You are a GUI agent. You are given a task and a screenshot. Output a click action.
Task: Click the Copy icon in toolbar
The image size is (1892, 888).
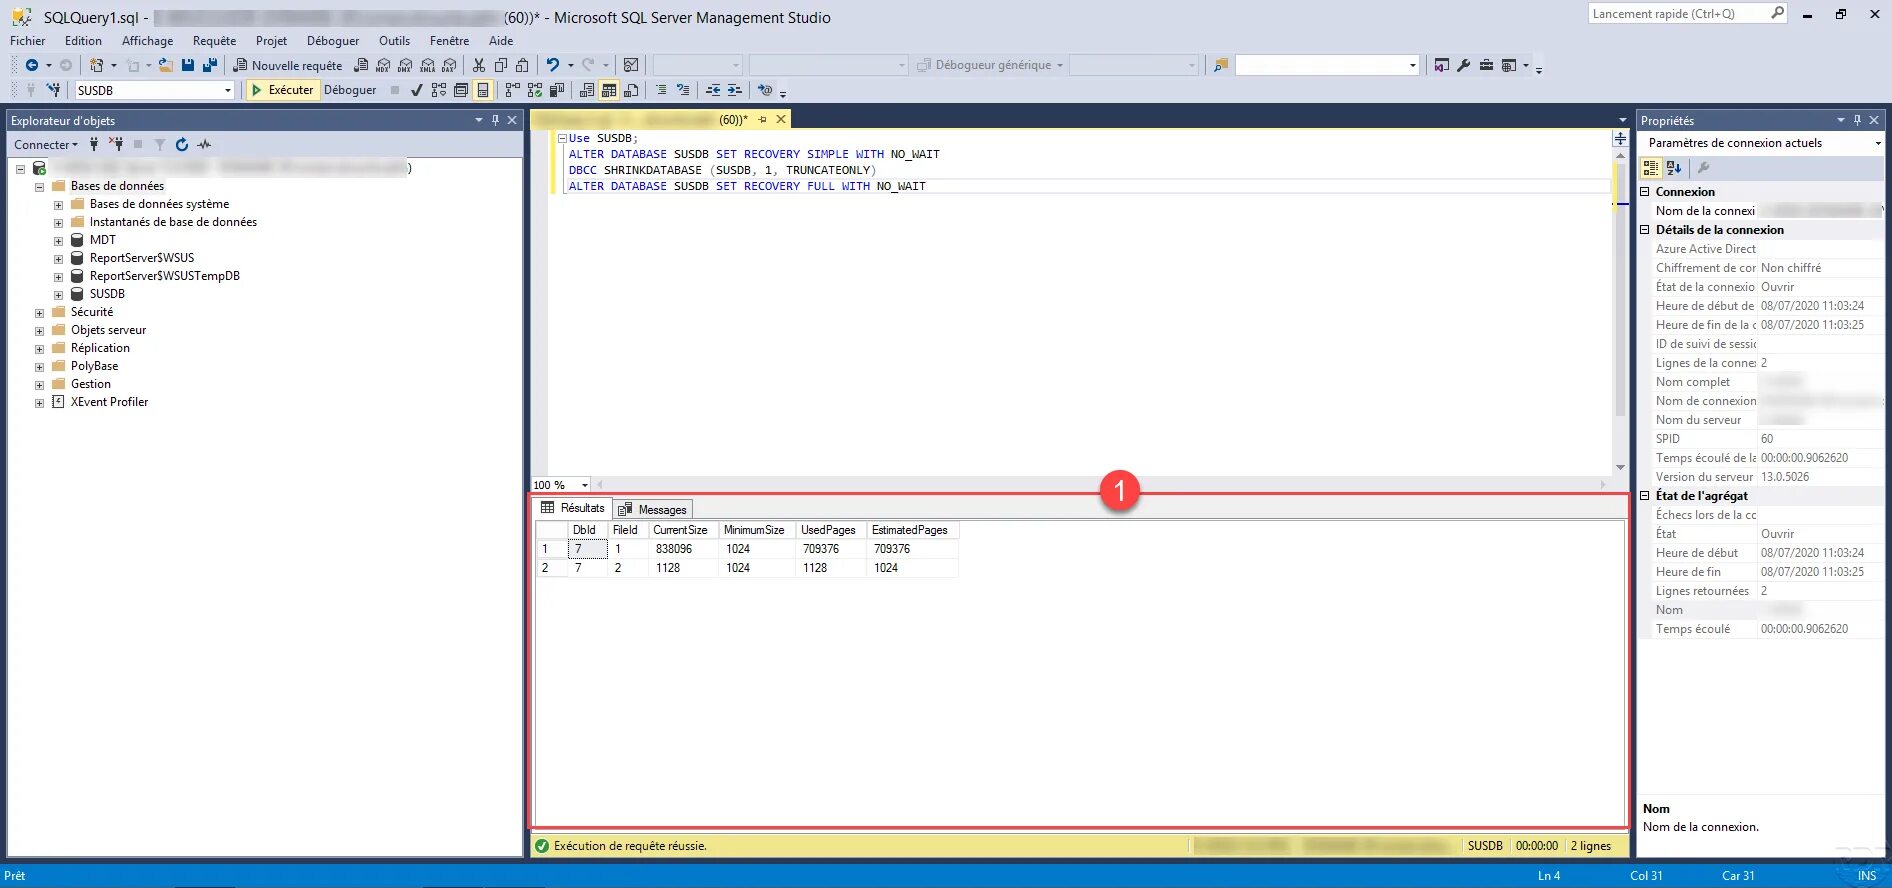[501, 65]
